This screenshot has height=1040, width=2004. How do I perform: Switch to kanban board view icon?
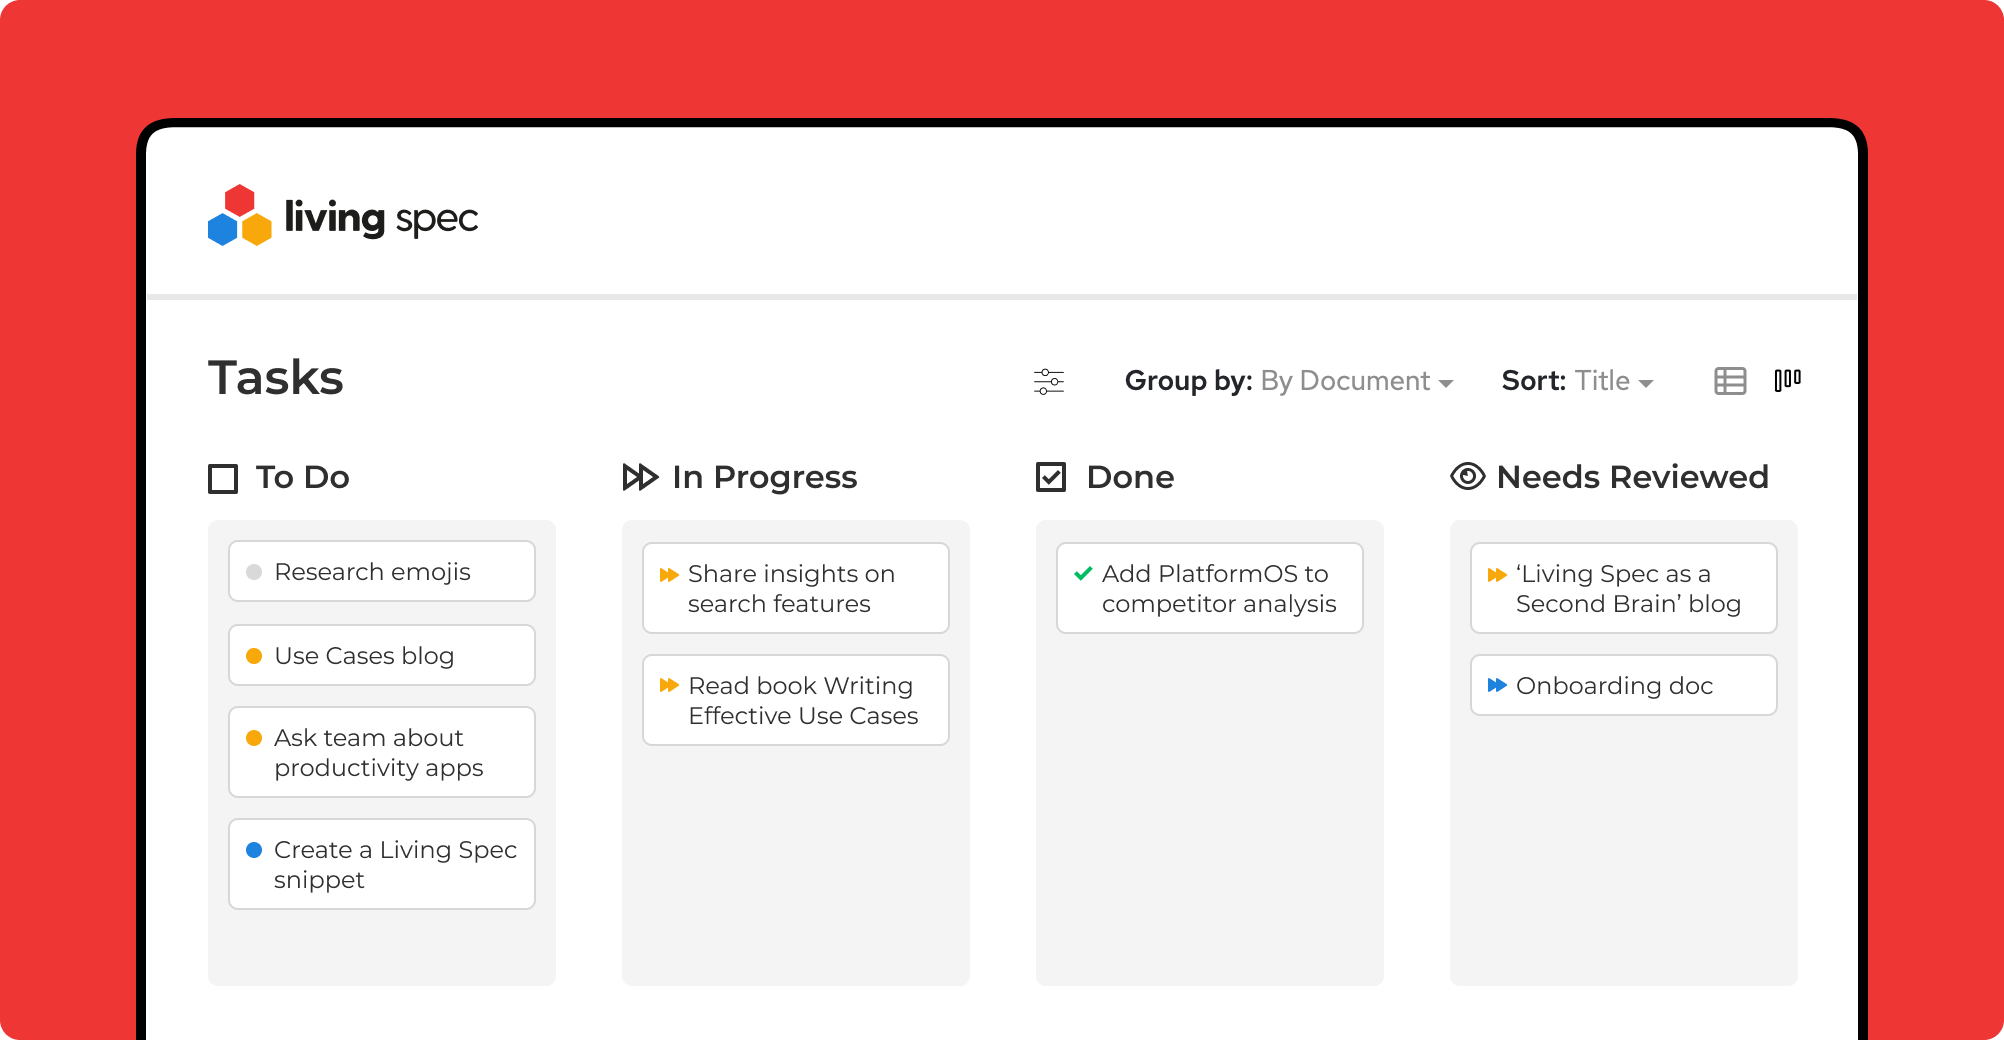(x=1788, y=380)
